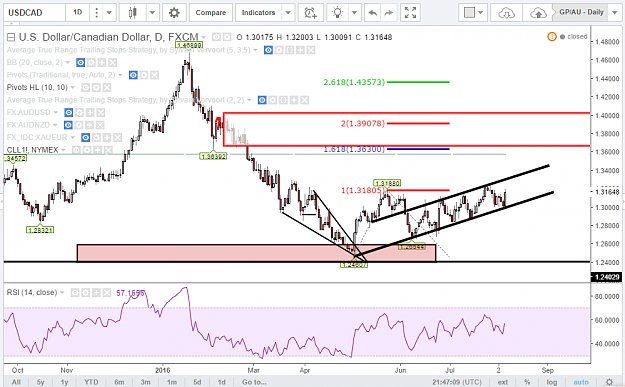The width and height of the screenshot is (625, 387).
Task: Collapse legend with minus box icon
Action: [x=11, y=37]
